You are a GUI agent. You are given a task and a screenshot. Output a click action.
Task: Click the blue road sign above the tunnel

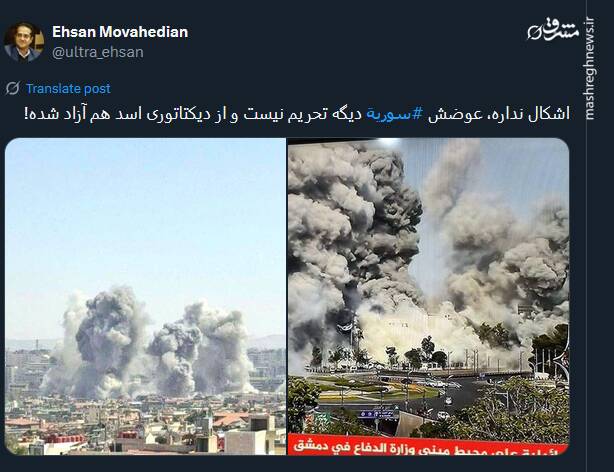(377, 413)
